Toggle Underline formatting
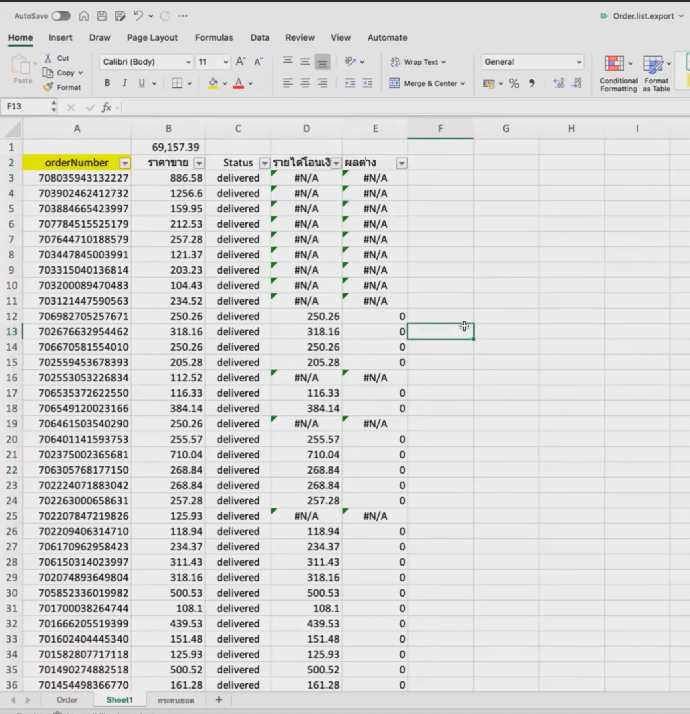690x714 pixels. (141, 83)
